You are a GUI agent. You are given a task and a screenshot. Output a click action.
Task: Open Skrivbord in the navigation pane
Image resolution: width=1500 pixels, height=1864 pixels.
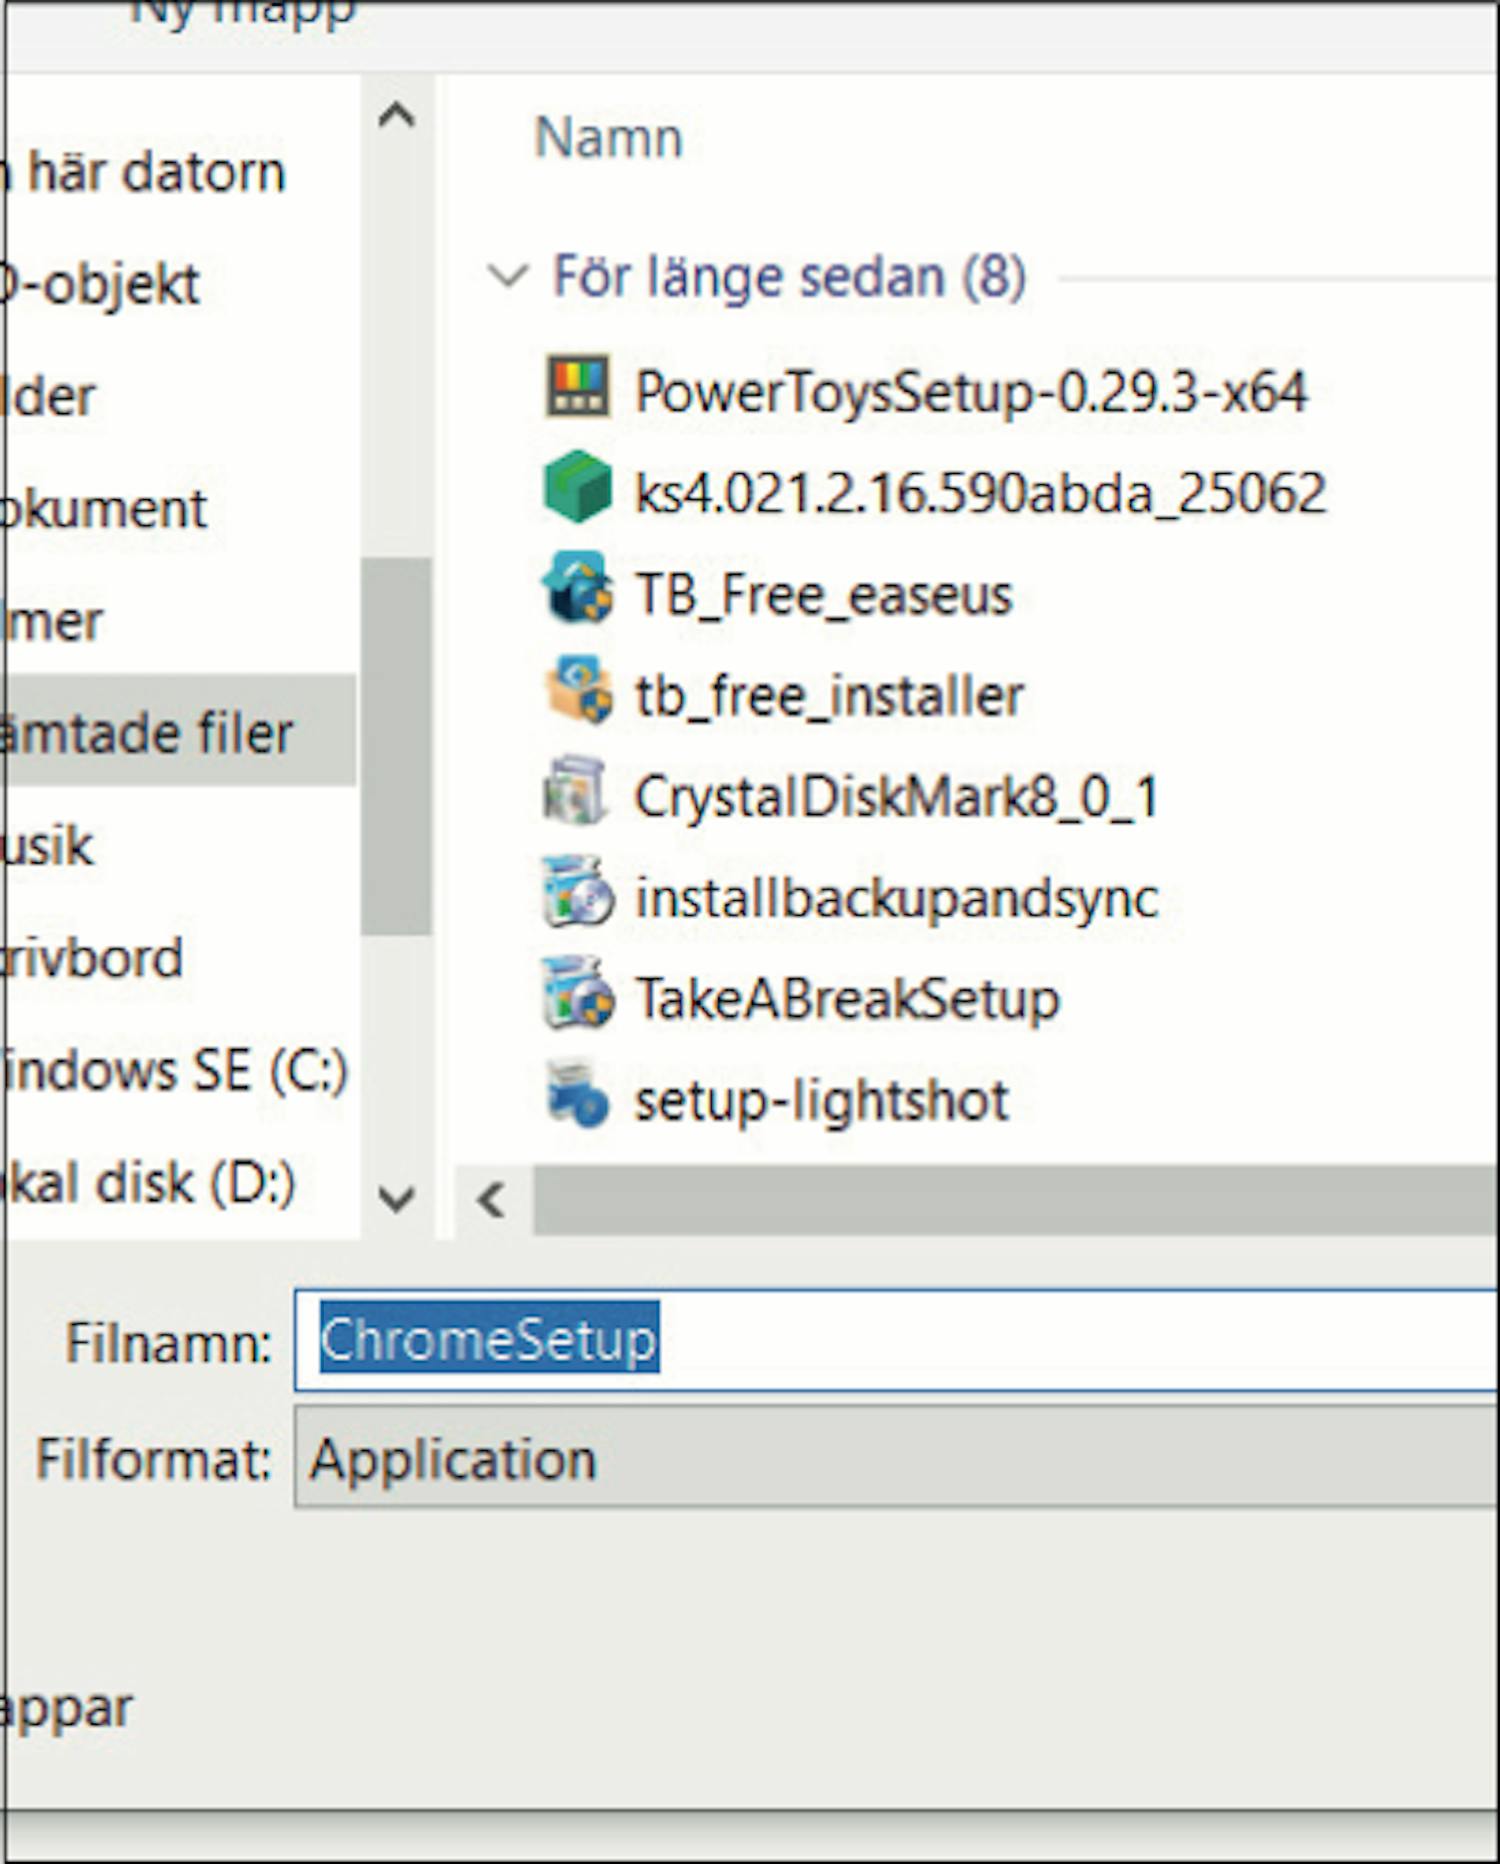pos(93,958)
